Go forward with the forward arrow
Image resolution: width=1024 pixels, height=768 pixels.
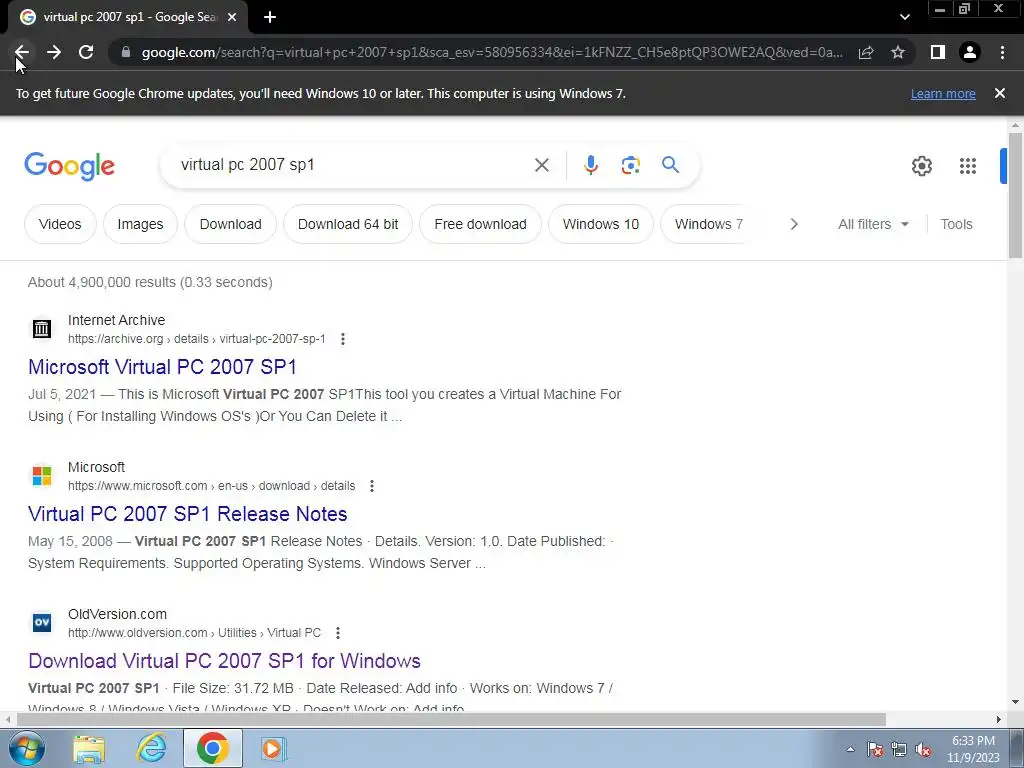point(54,52)
